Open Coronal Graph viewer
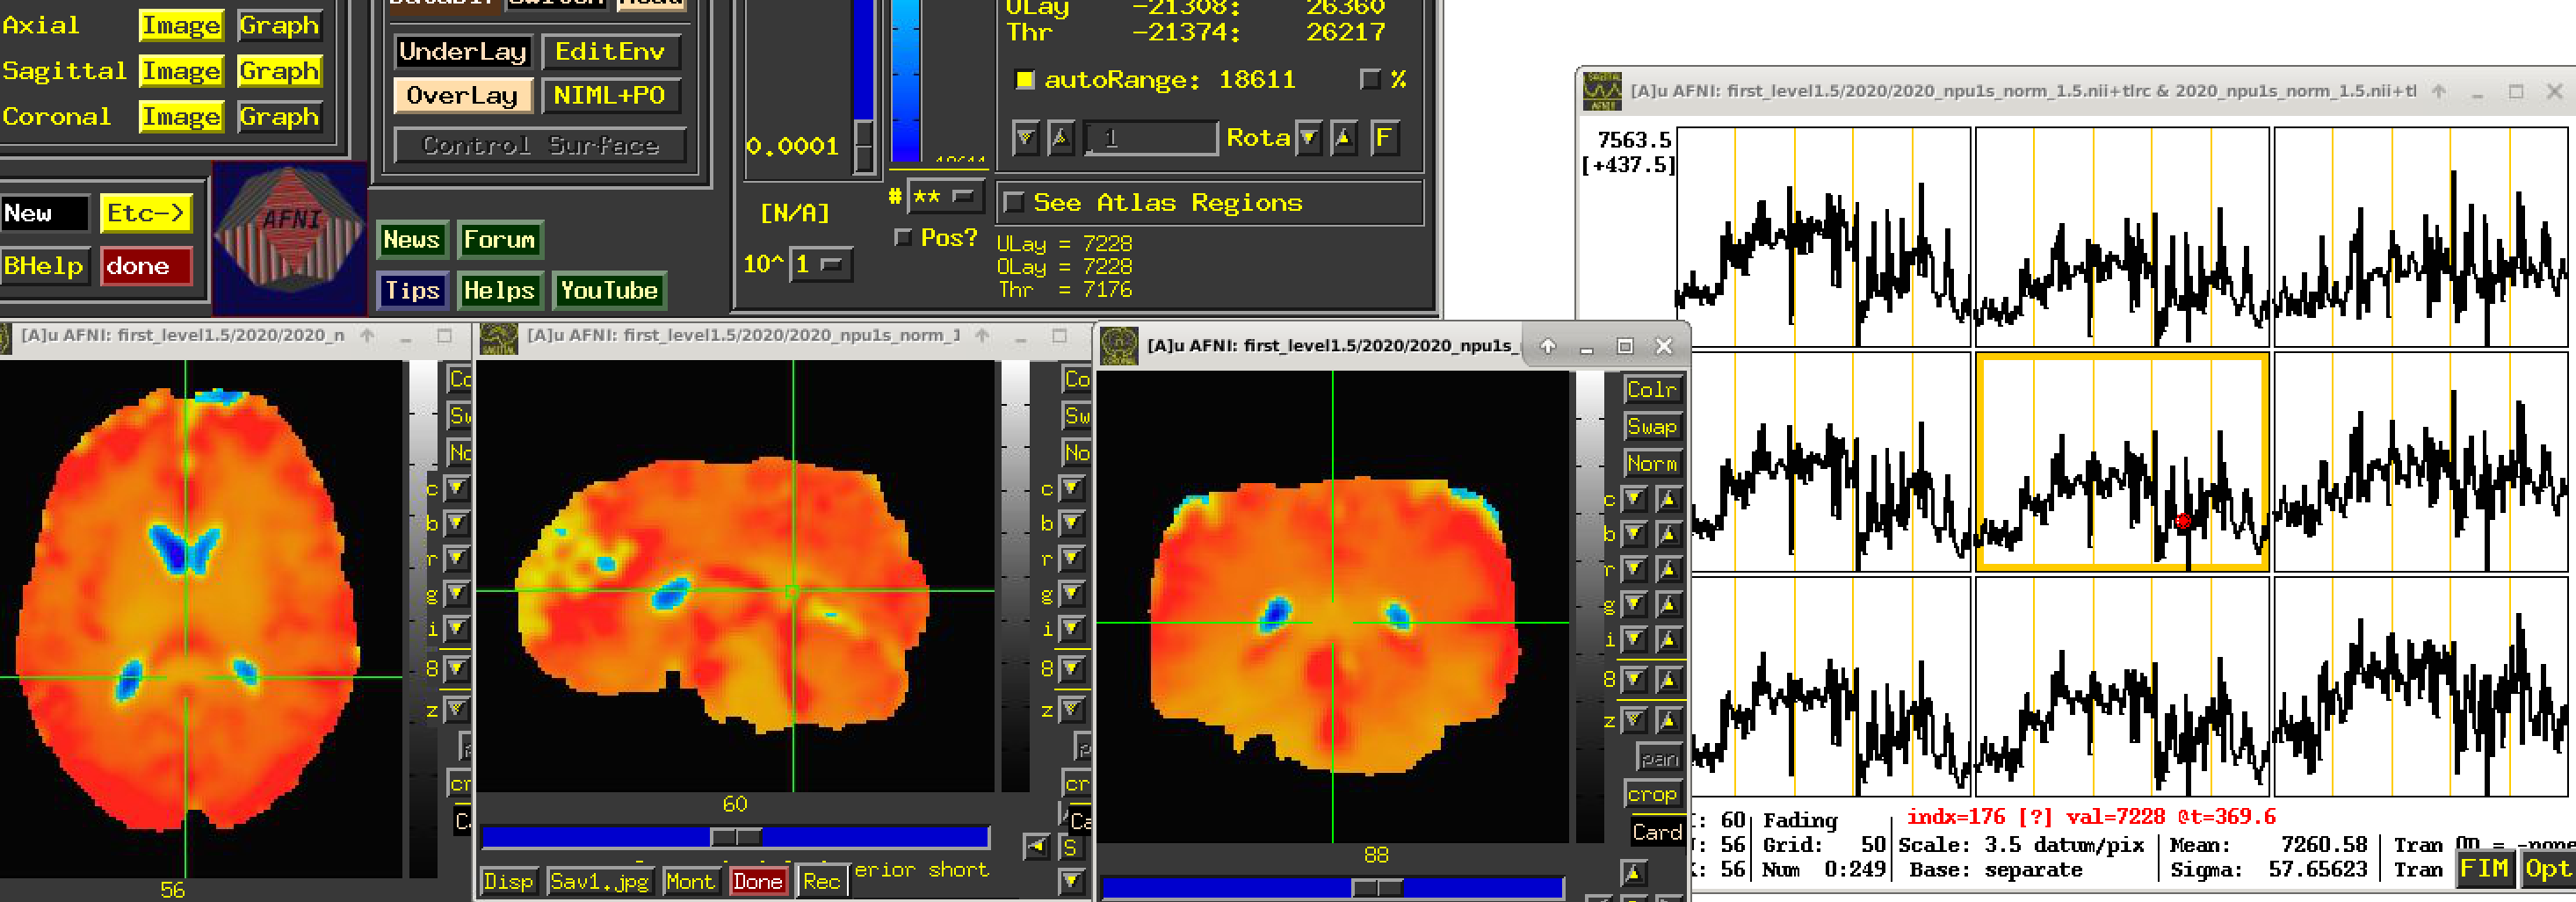The height and width of the screenshot is (902, 2576). point(279,117)
